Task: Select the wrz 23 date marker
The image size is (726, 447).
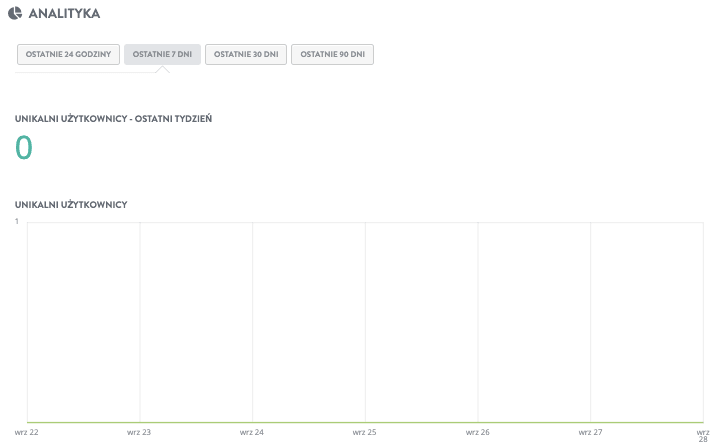Action: click(139, 432)
